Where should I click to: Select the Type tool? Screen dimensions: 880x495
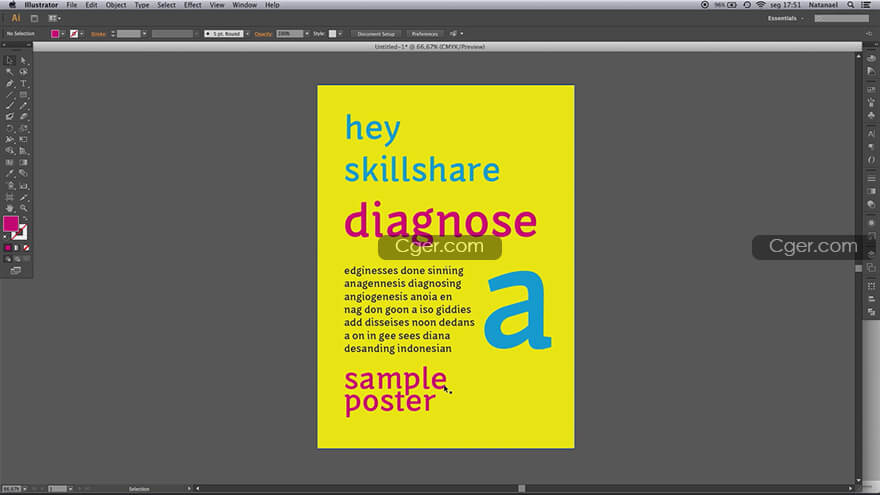pos(23,83)
